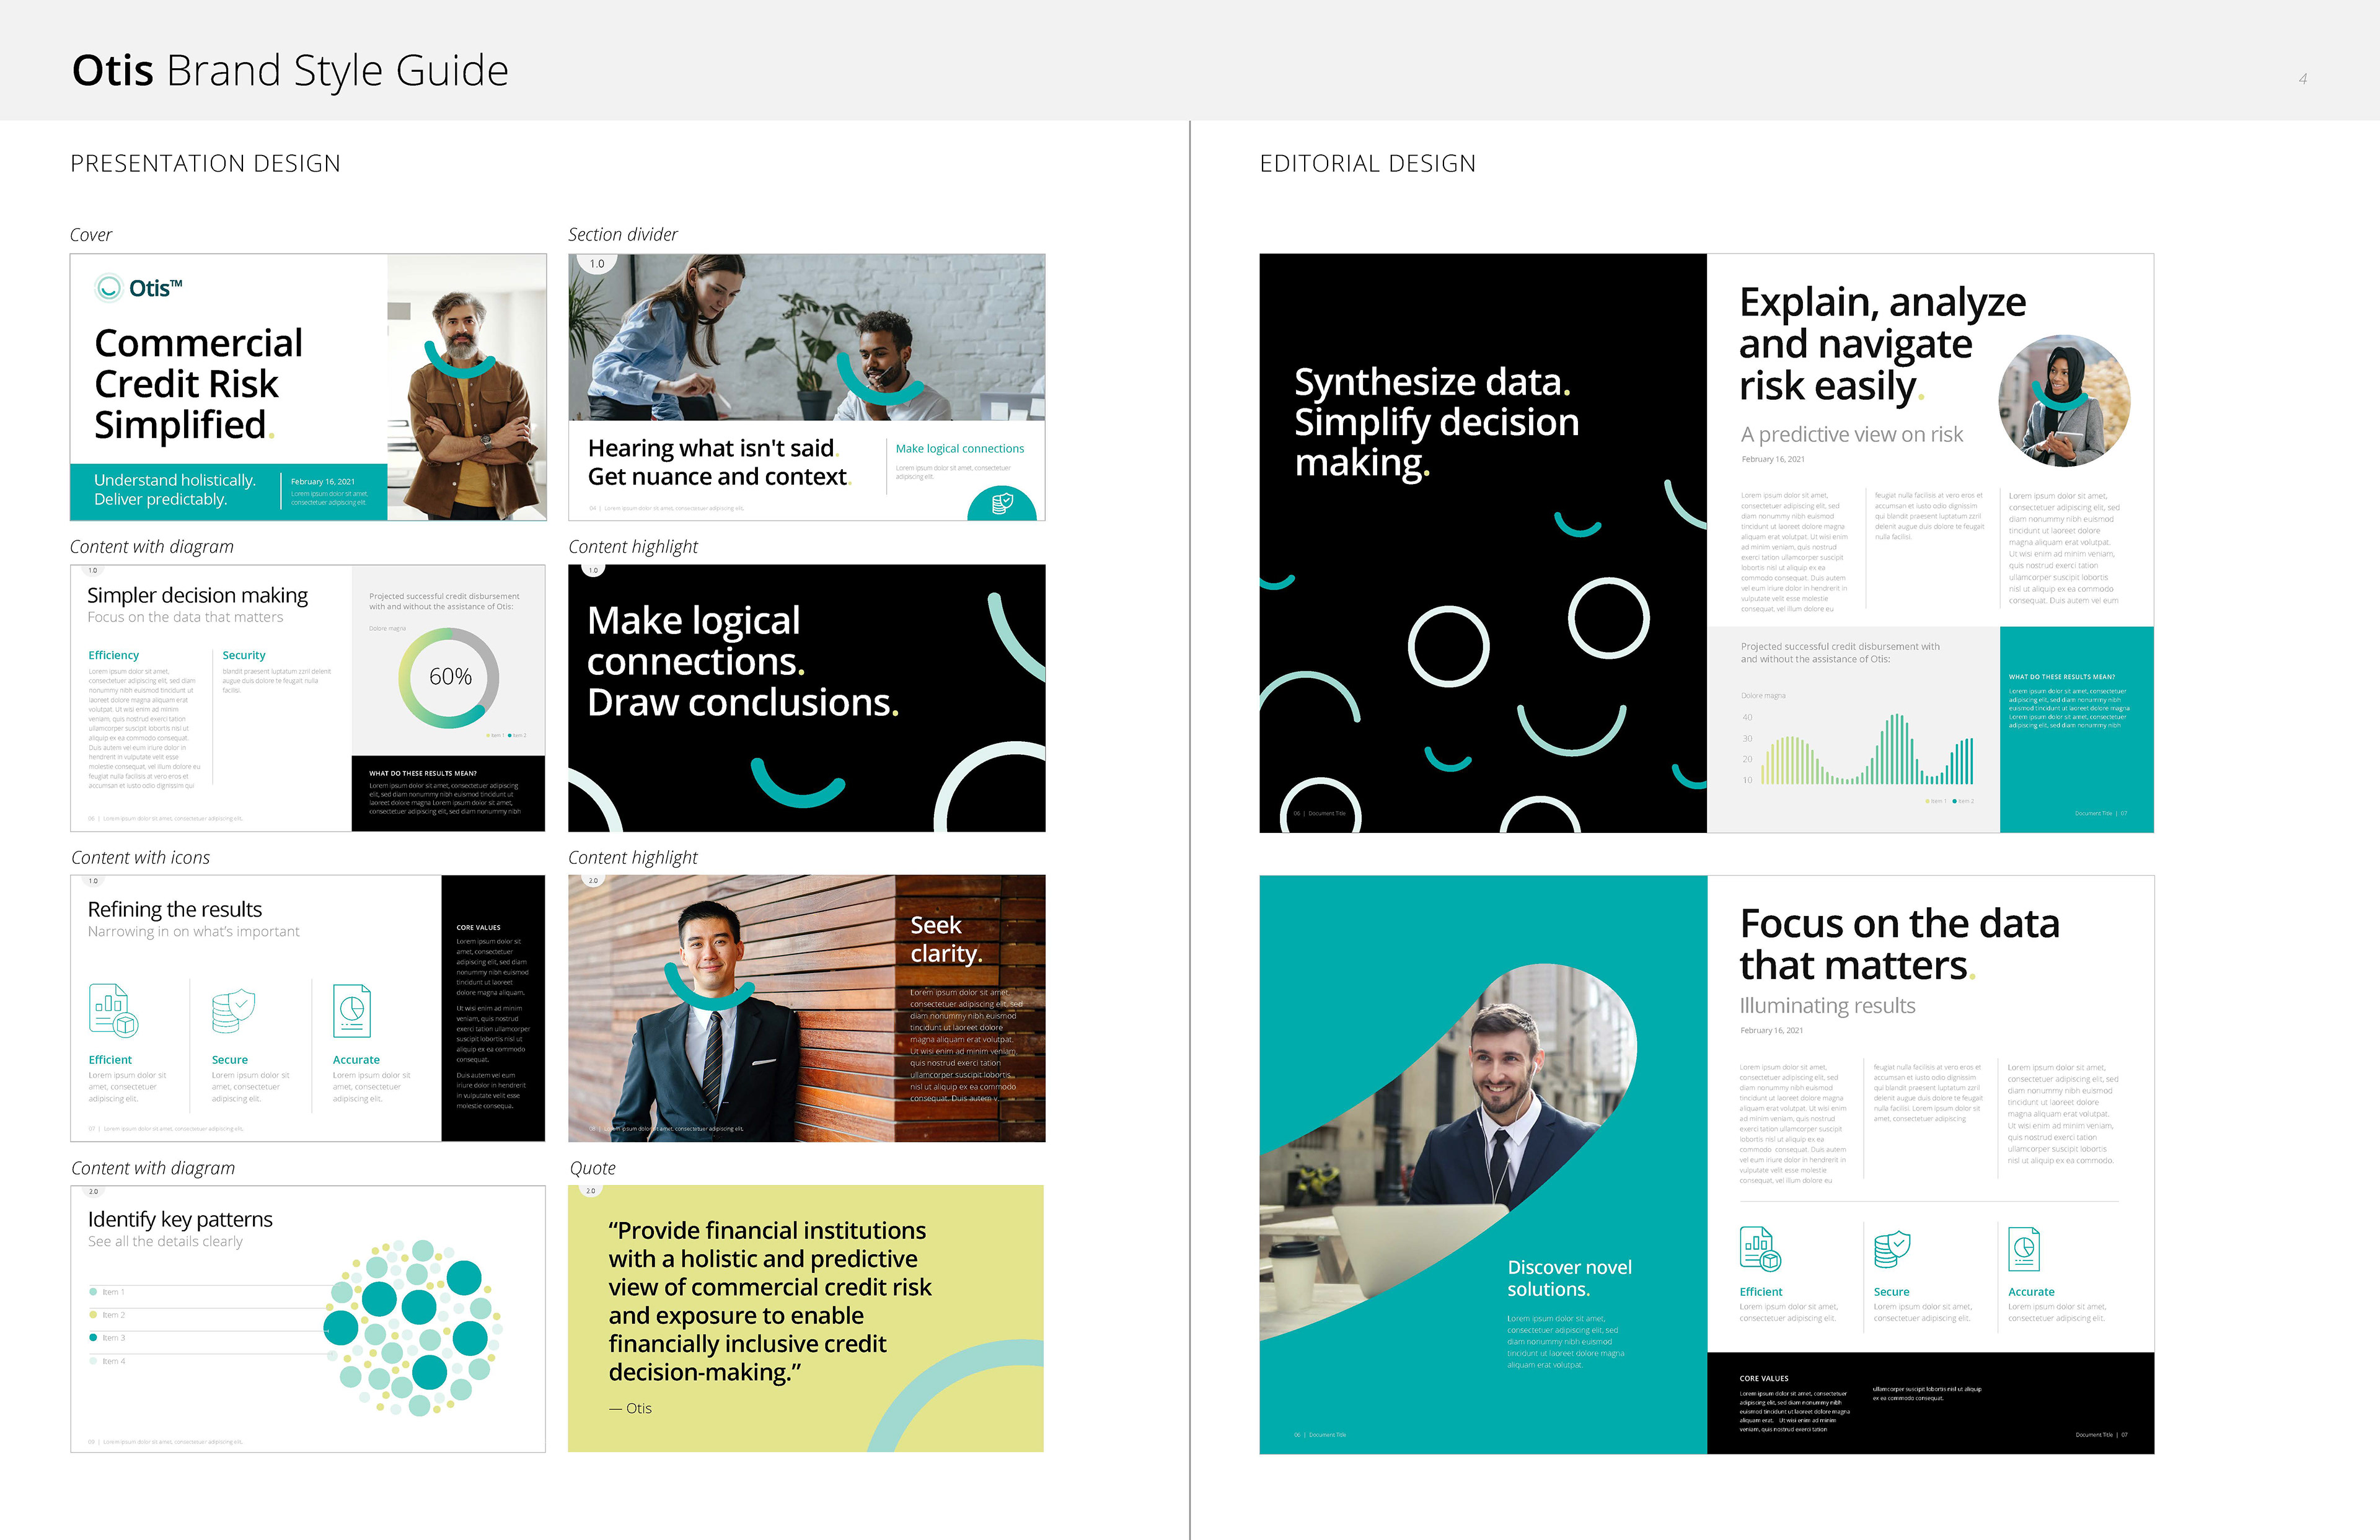Viewport: 2380px width, 1540px height.
Task: Click the Efficient icon on the Focus on the data page
Action: point(1760,1248)
